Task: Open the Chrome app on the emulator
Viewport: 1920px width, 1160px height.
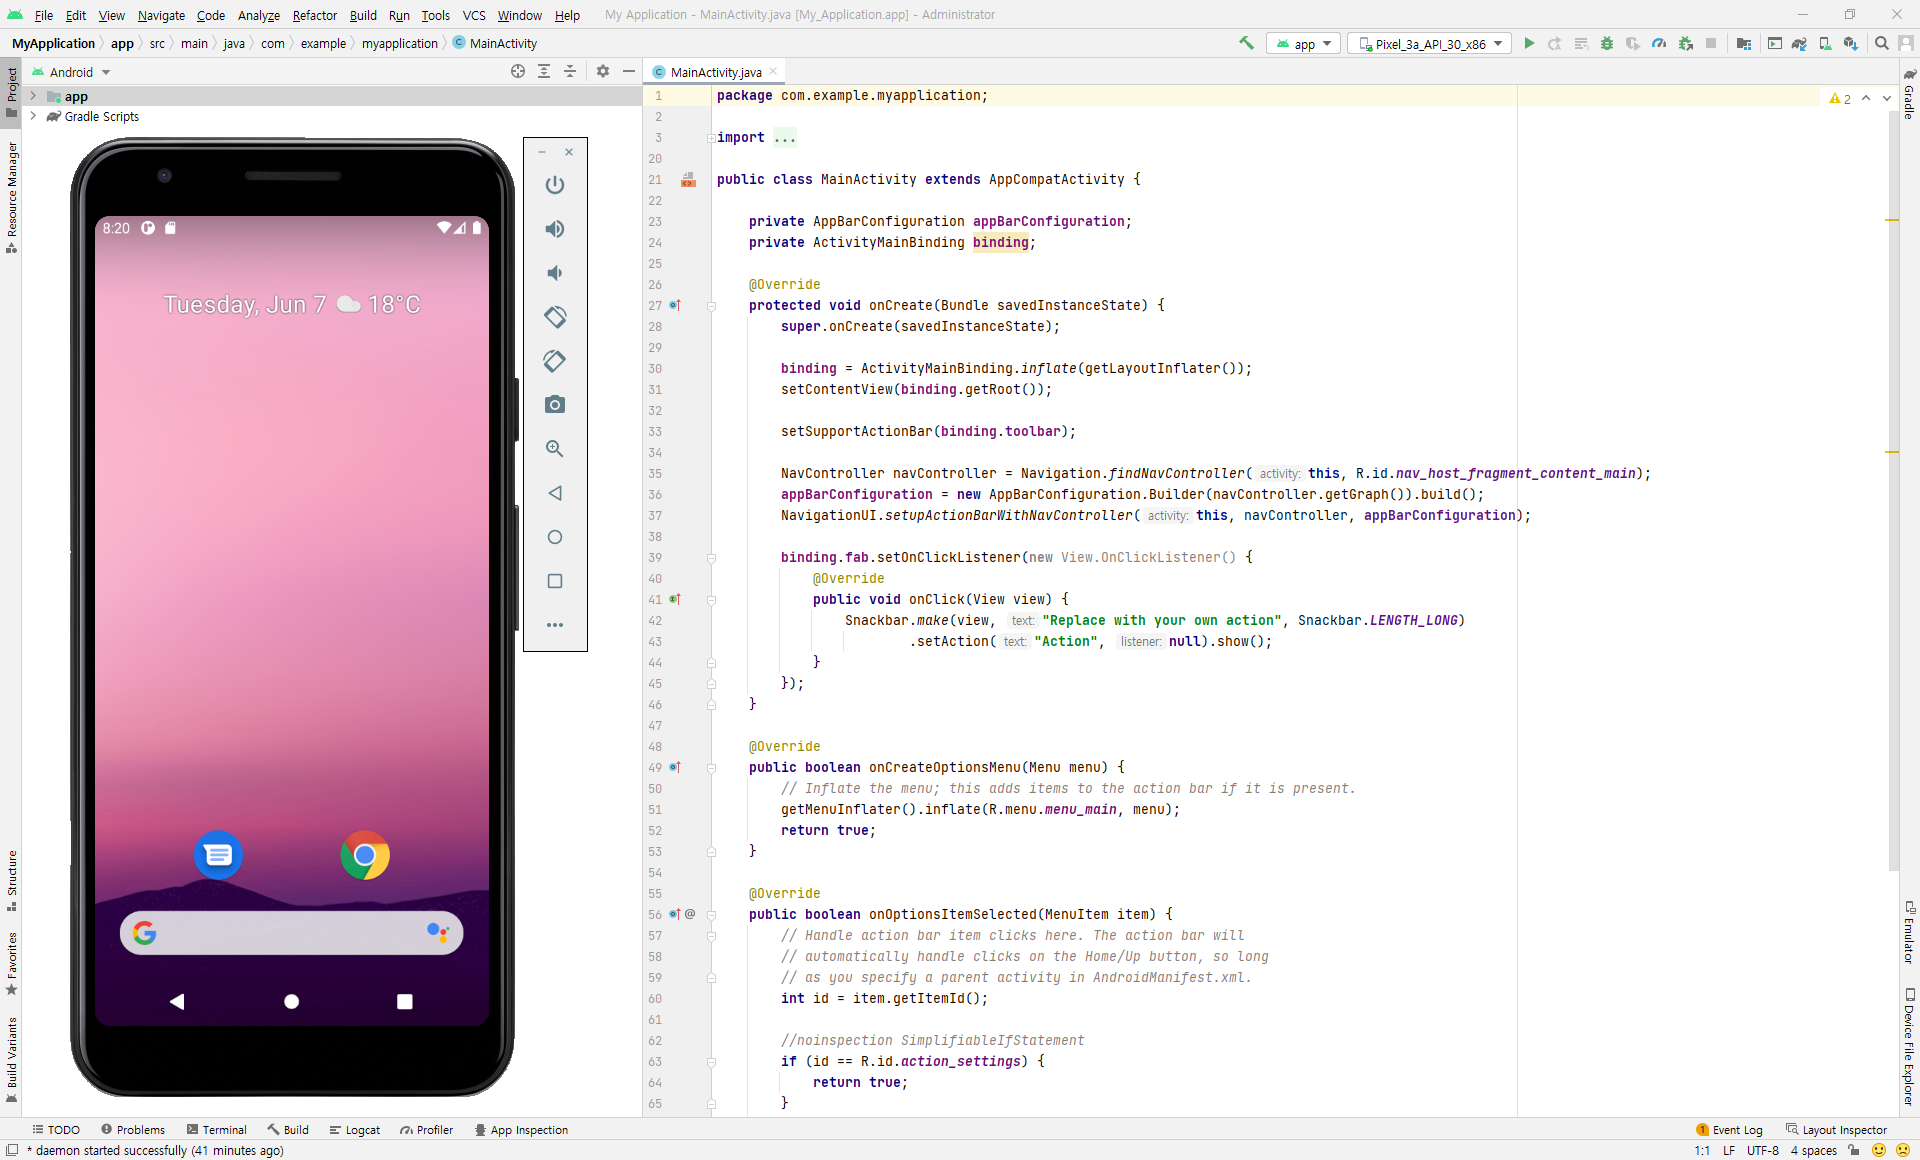Action: [x=365, y=855]
